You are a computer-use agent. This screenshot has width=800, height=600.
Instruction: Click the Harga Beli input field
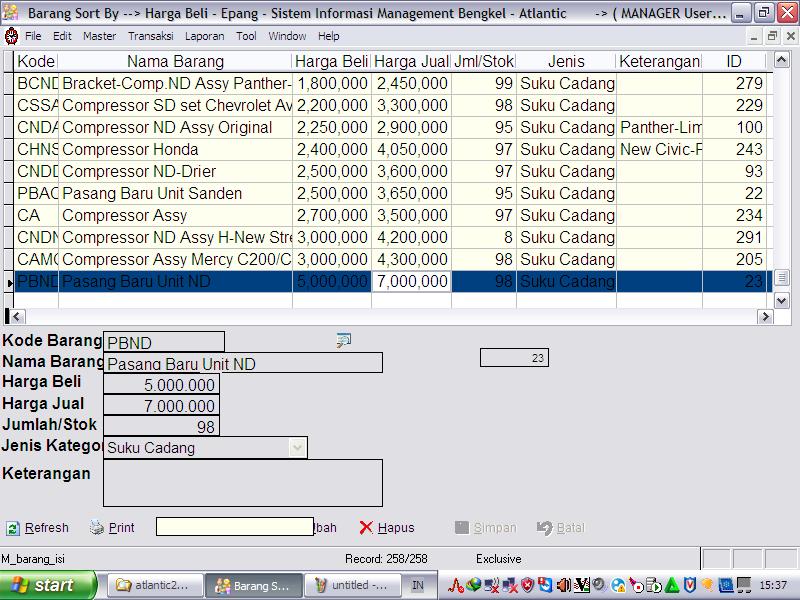160,384
